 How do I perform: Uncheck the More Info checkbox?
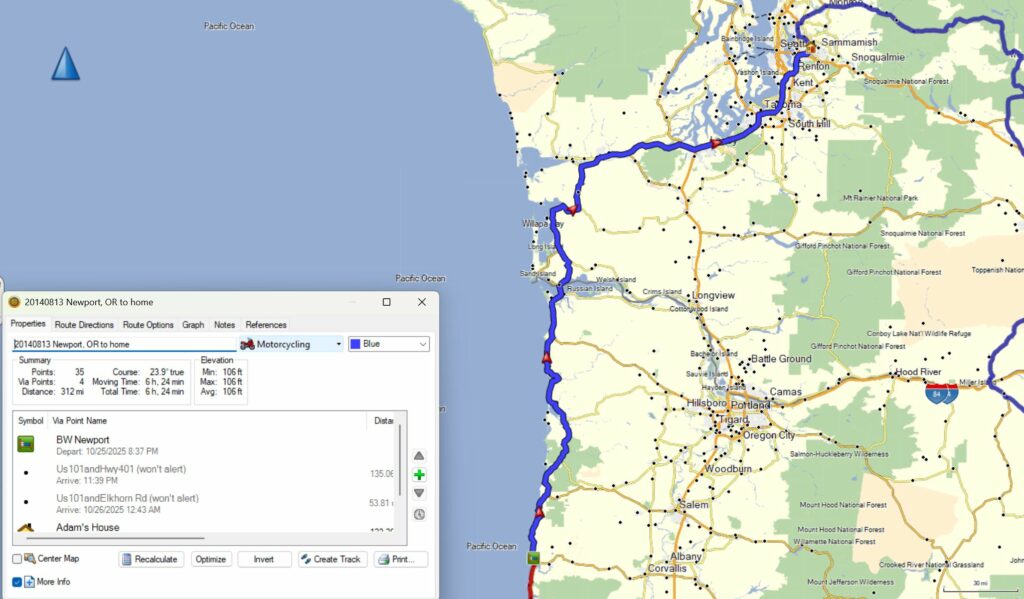pyautogui.click(x=17, y=581)
